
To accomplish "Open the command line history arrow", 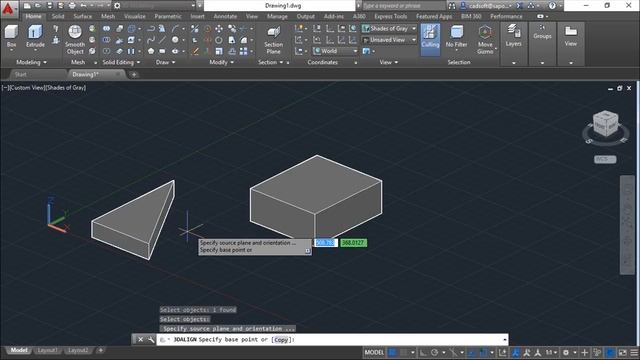I will pyautogui.click(x=504, y=340).
